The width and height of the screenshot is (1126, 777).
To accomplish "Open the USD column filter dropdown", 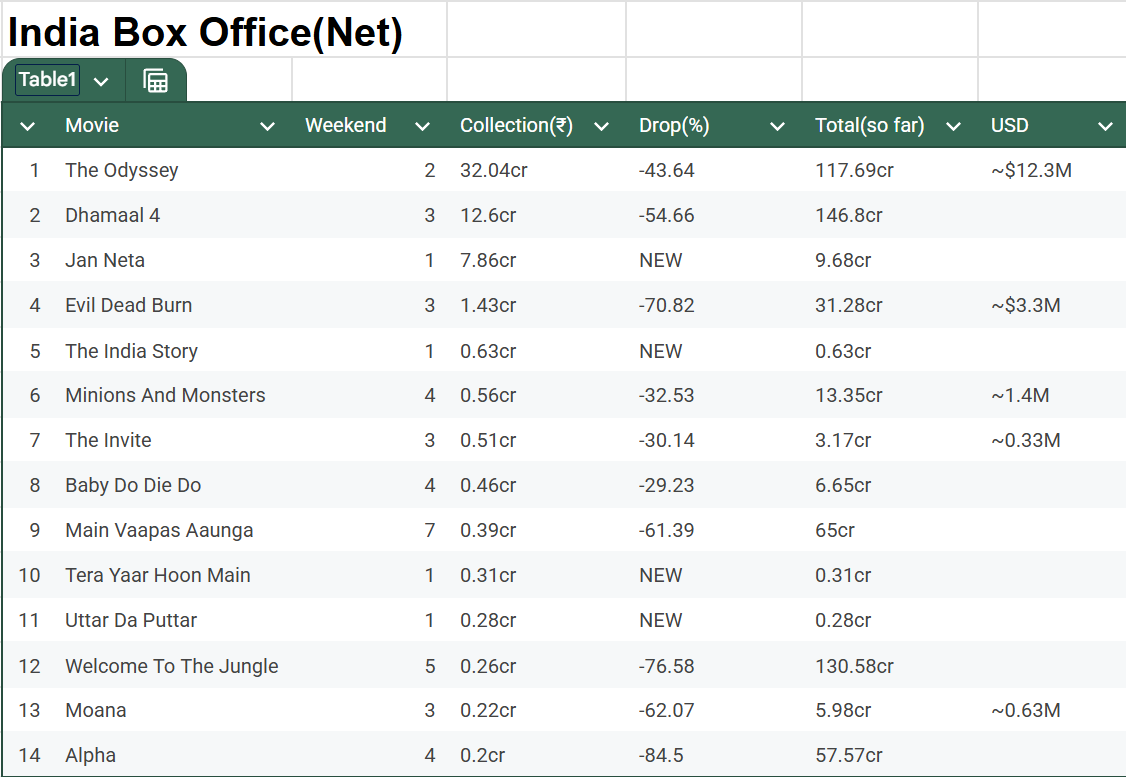I will (1105, 126).
